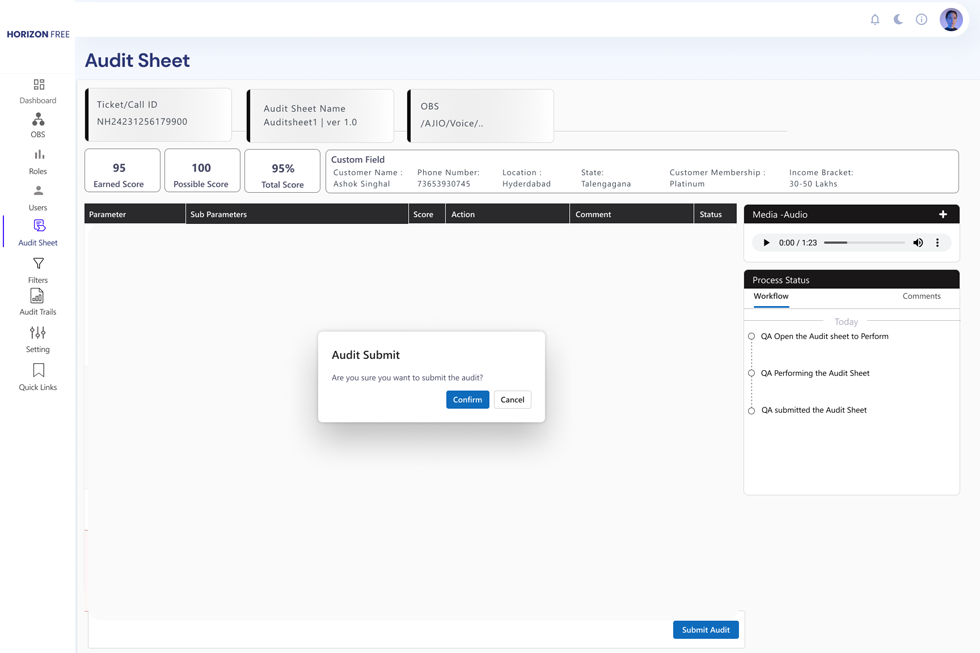Screen dimensions: 980x653
Task: Open audio player more options menu
Action: (x=937, y=243)
